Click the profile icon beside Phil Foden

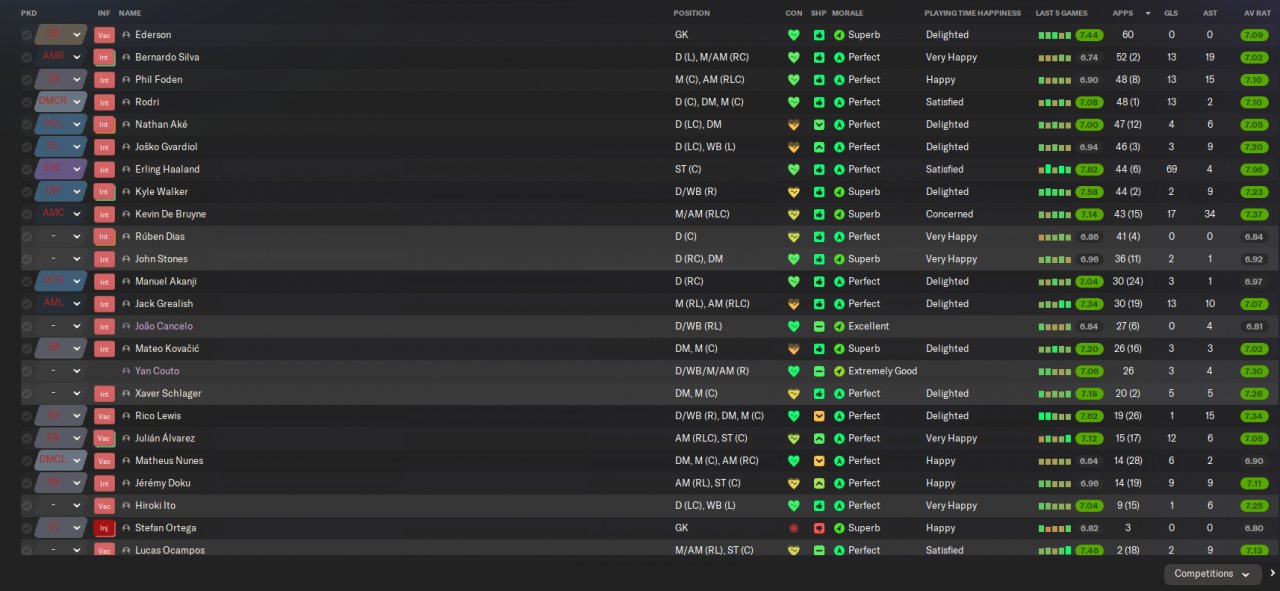pyautogui.click(x=126, y=80)
